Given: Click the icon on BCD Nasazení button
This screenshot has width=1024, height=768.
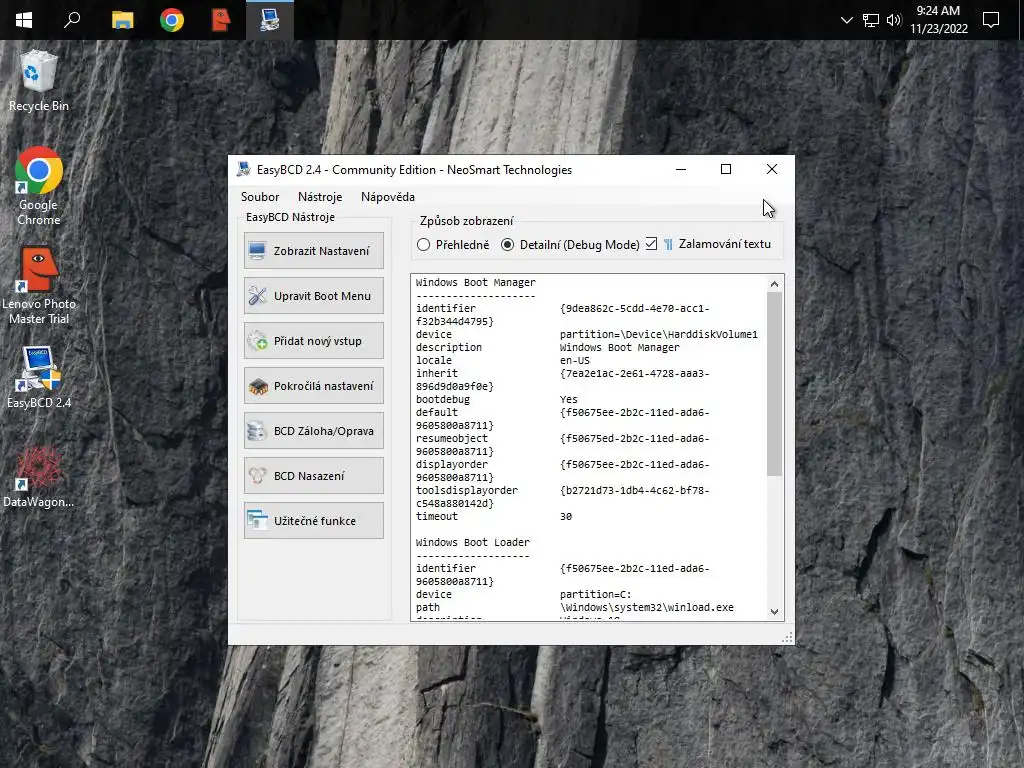Looking at the screenshot, I should (257, 476).
